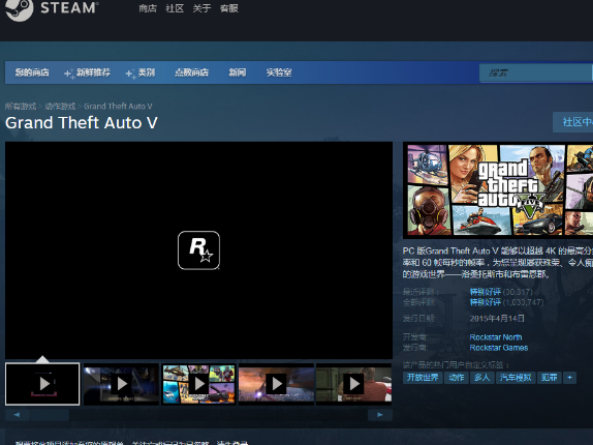Click left arrow of thumbnail scroller
The image size is (593, 445).
point(17,415)
